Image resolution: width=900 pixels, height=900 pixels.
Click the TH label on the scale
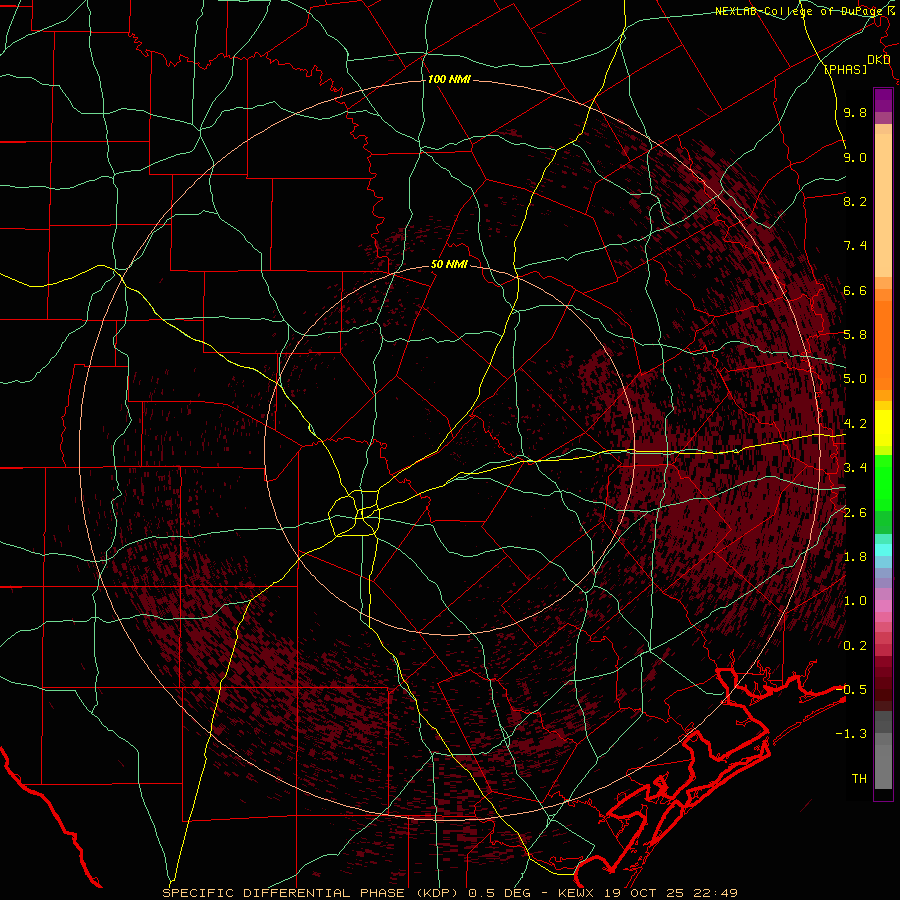tap(859, 779)
